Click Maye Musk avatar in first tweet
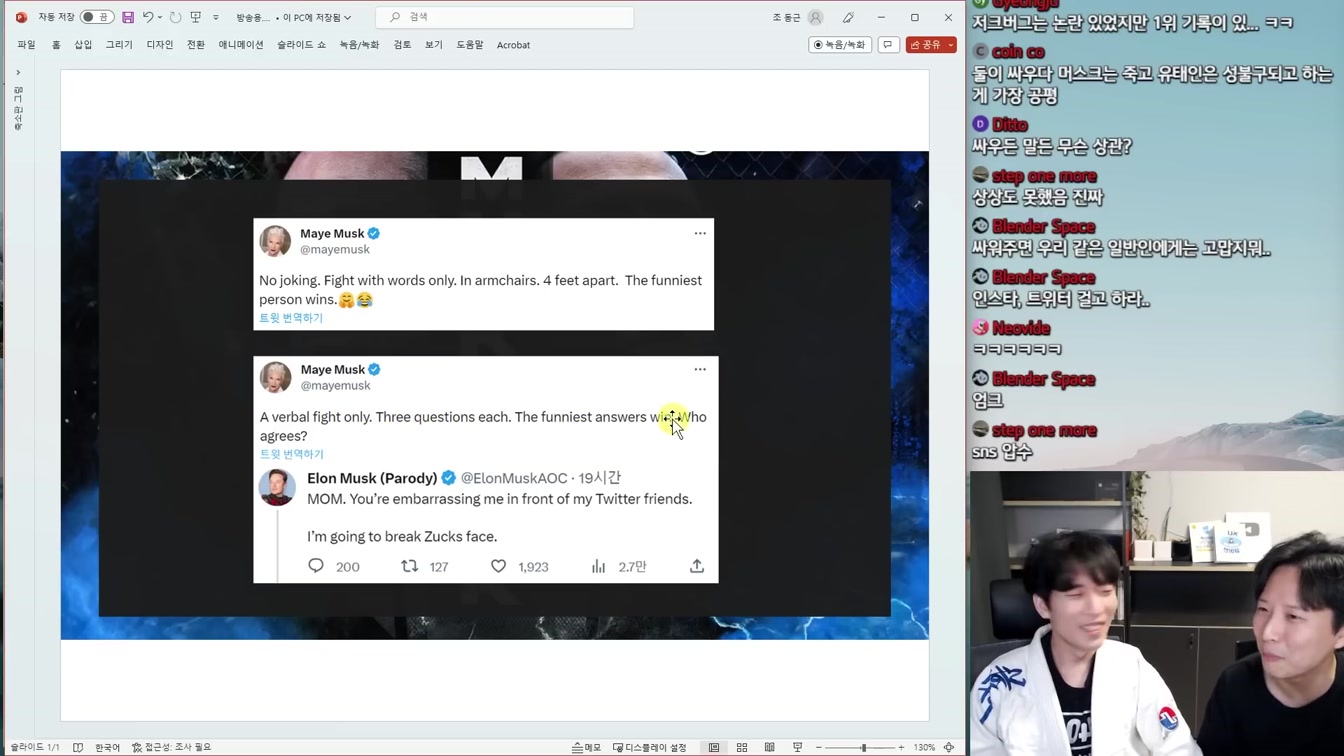 [x=275, y=241]
